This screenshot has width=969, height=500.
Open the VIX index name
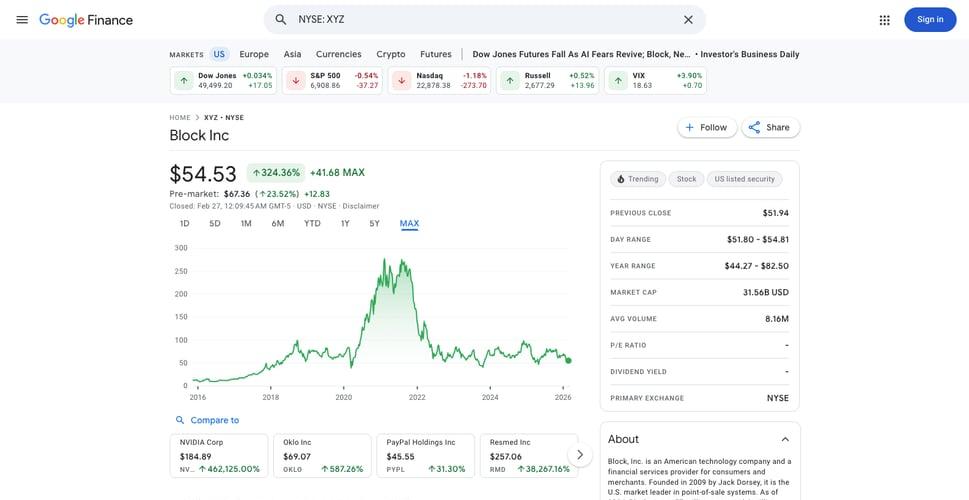click(638, 75)
